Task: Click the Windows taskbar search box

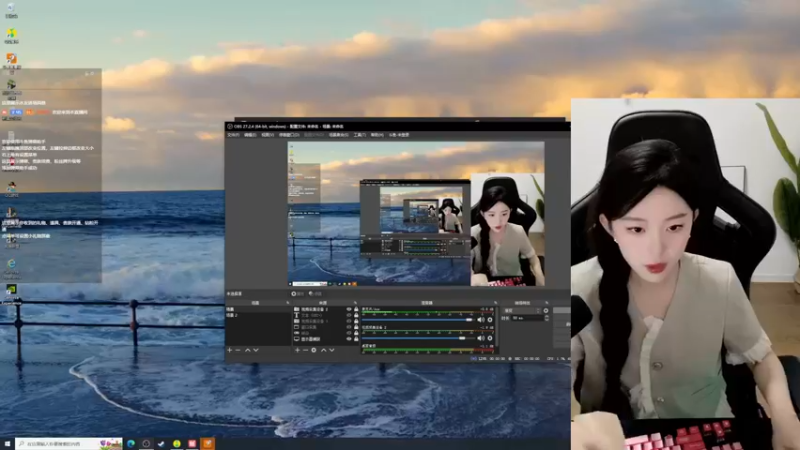Action: pyautogui.click(x=69, y=443)
